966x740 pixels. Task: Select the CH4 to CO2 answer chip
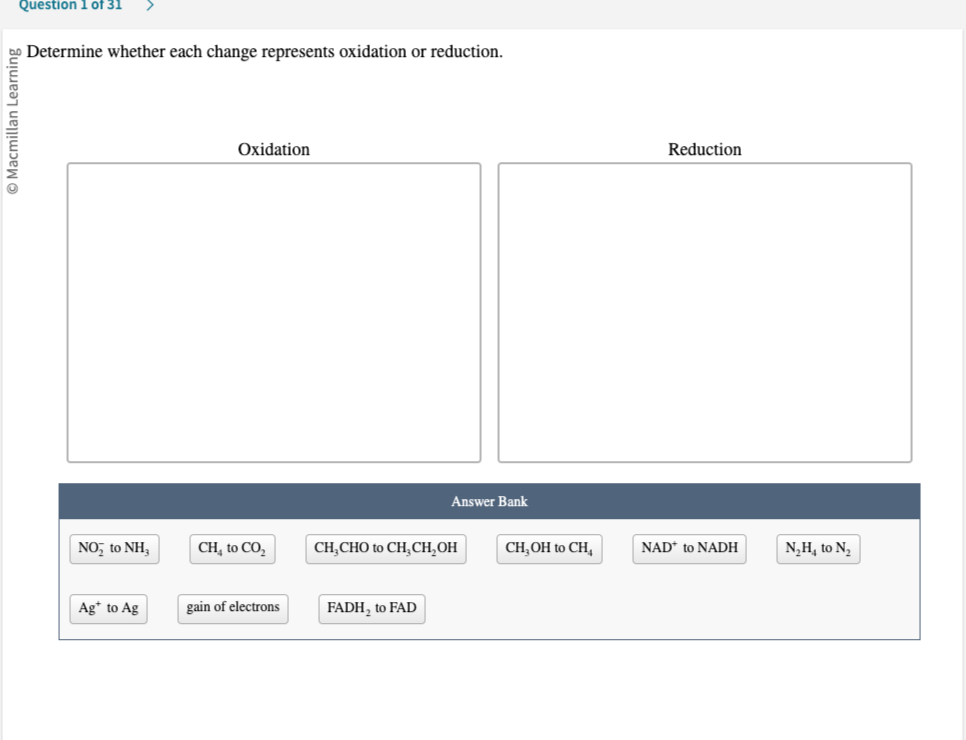232,548
